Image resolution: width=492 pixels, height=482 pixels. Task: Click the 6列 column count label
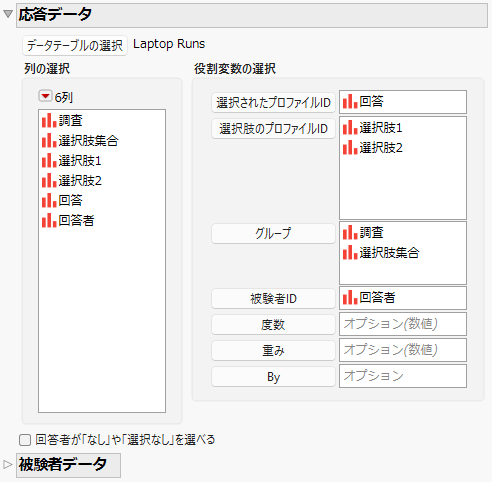[63, 97]
